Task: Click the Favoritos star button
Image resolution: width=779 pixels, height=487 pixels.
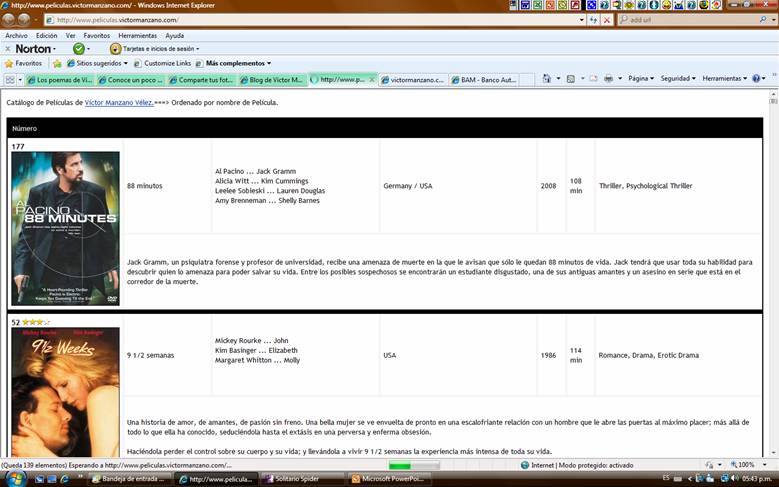Action: click(x=23, y=63)
